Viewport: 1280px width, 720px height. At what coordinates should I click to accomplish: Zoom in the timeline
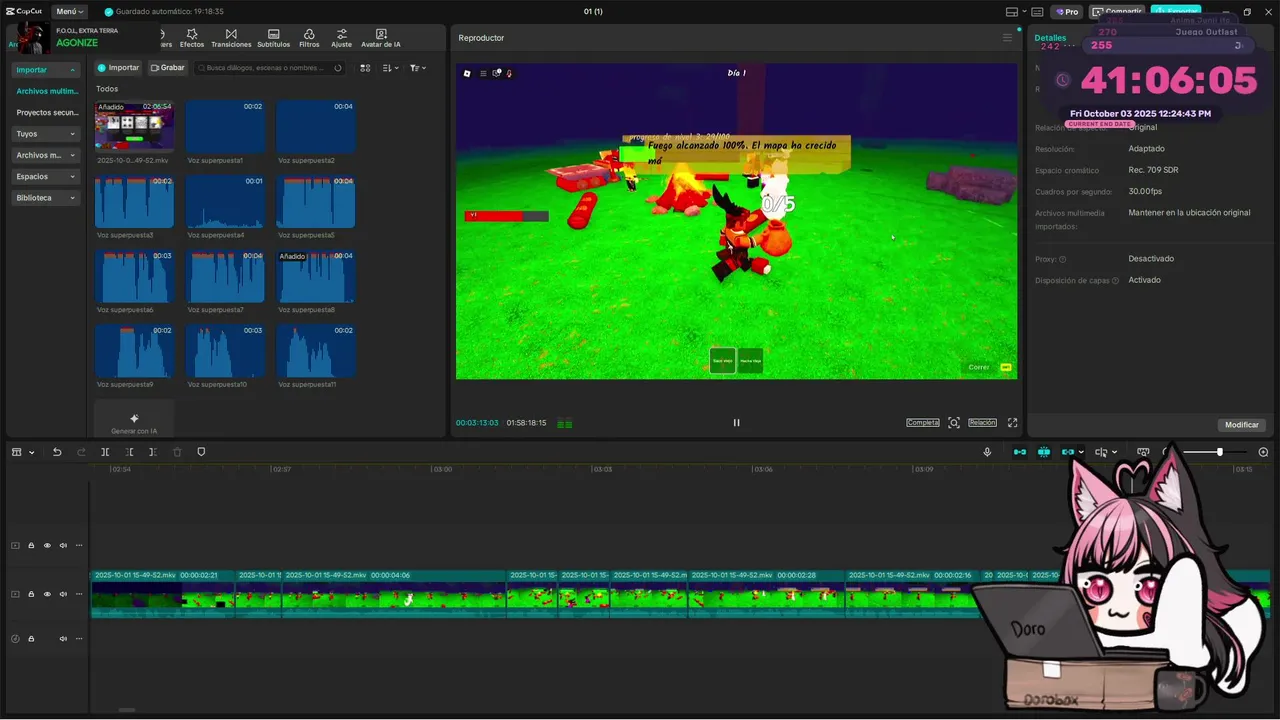click(x=1263, y=452)
